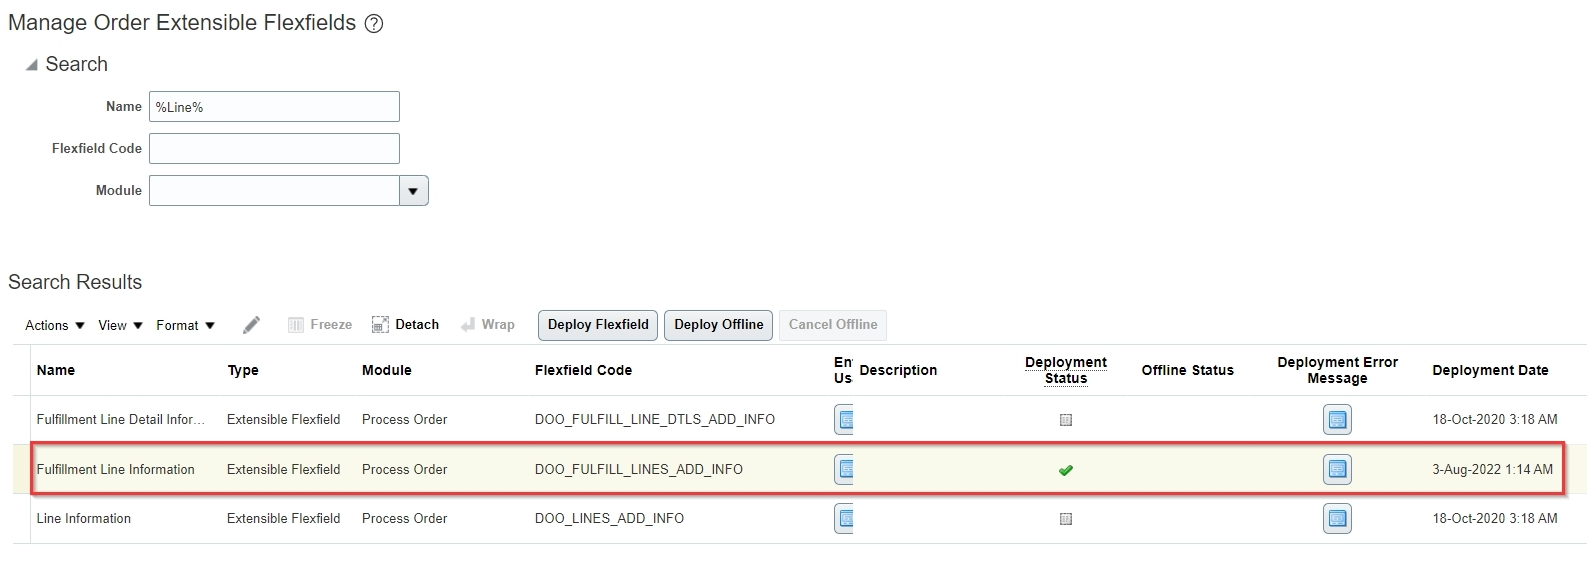Sort by the Type column header
1587x570 pixels.
(x=243, y=371)
